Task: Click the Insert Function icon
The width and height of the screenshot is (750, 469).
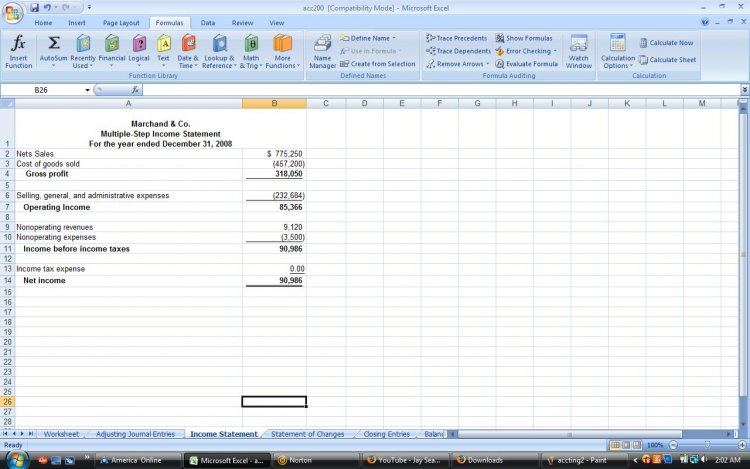Action: [18, 50]
